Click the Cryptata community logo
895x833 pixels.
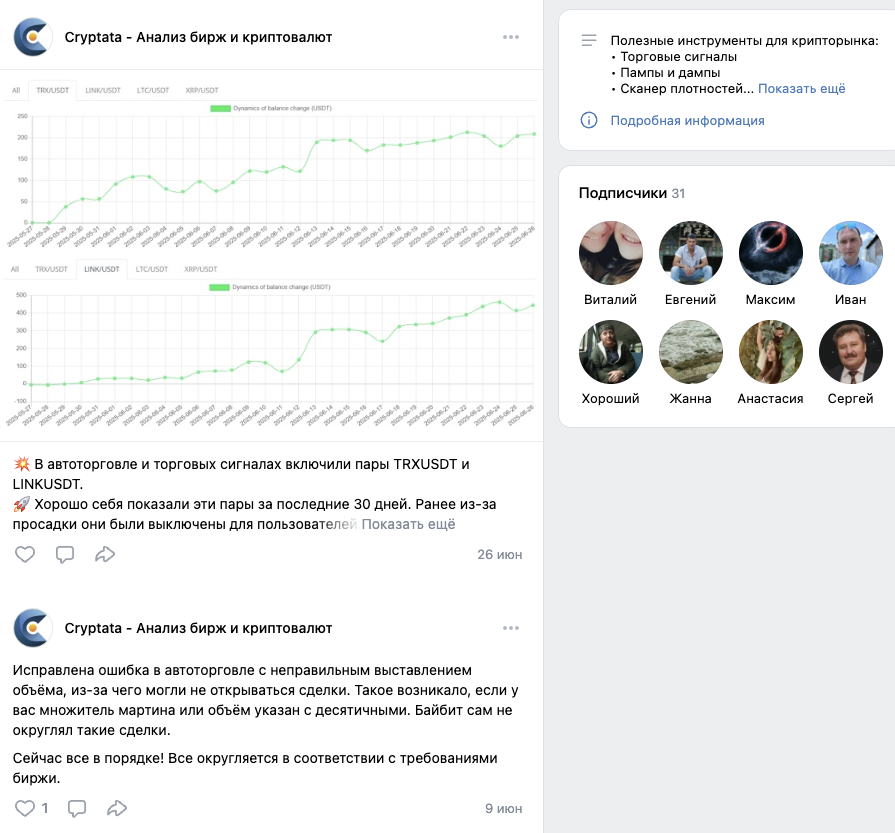coord(32,36)
